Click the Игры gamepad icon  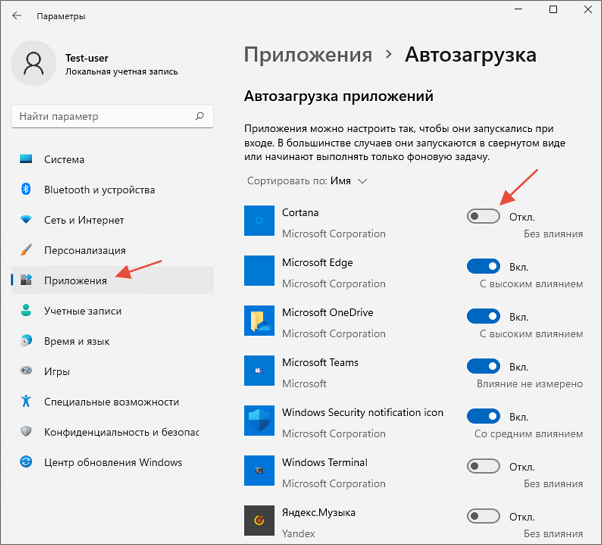pyautogui.click(x=26, y=371)
